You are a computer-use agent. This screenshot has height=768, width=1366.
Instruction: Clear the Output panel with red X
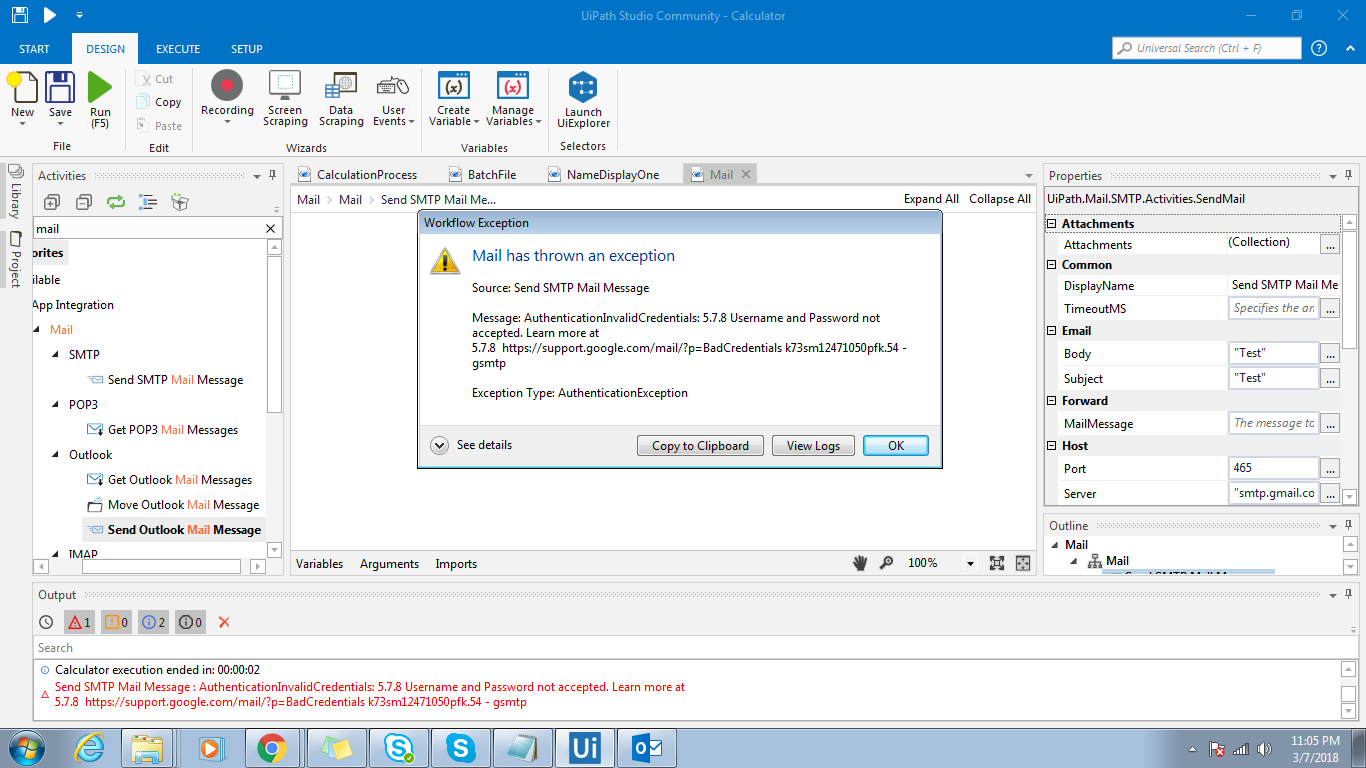224,622
